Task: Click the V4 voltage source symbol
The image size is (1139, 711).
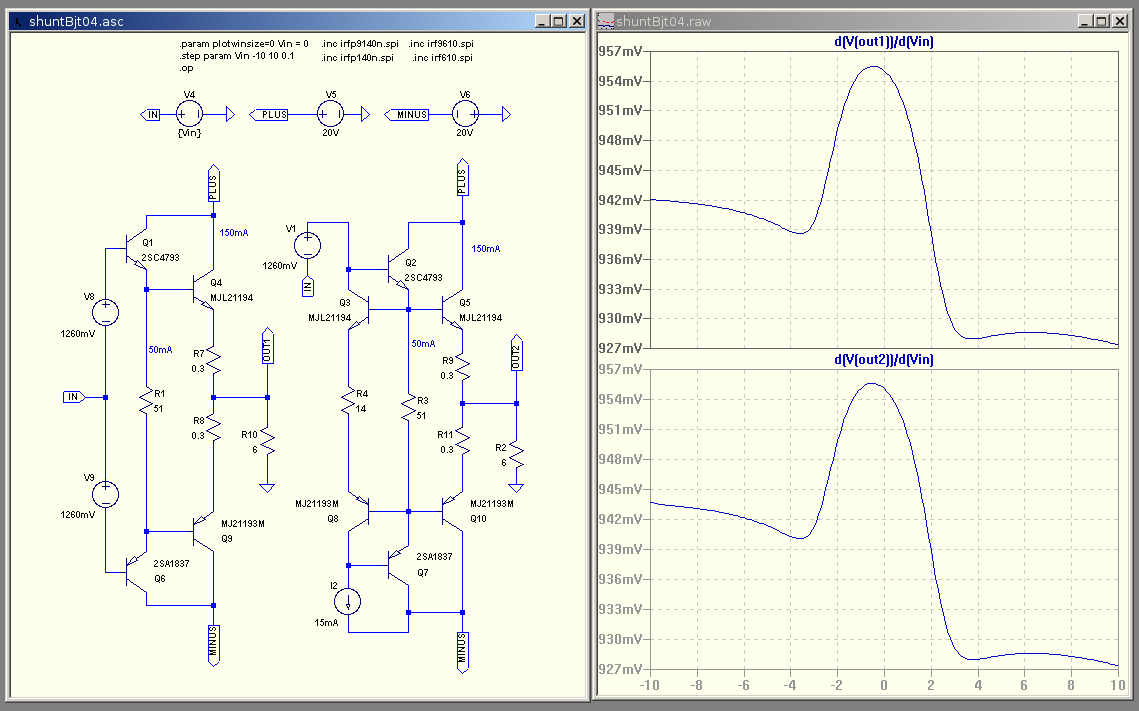Action: click(189, 115)
